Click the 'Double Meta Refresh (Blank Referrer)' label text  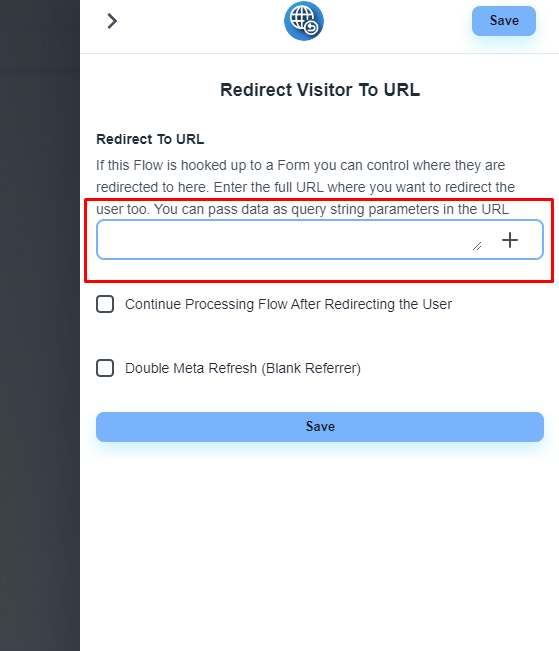tap(243, 368)
